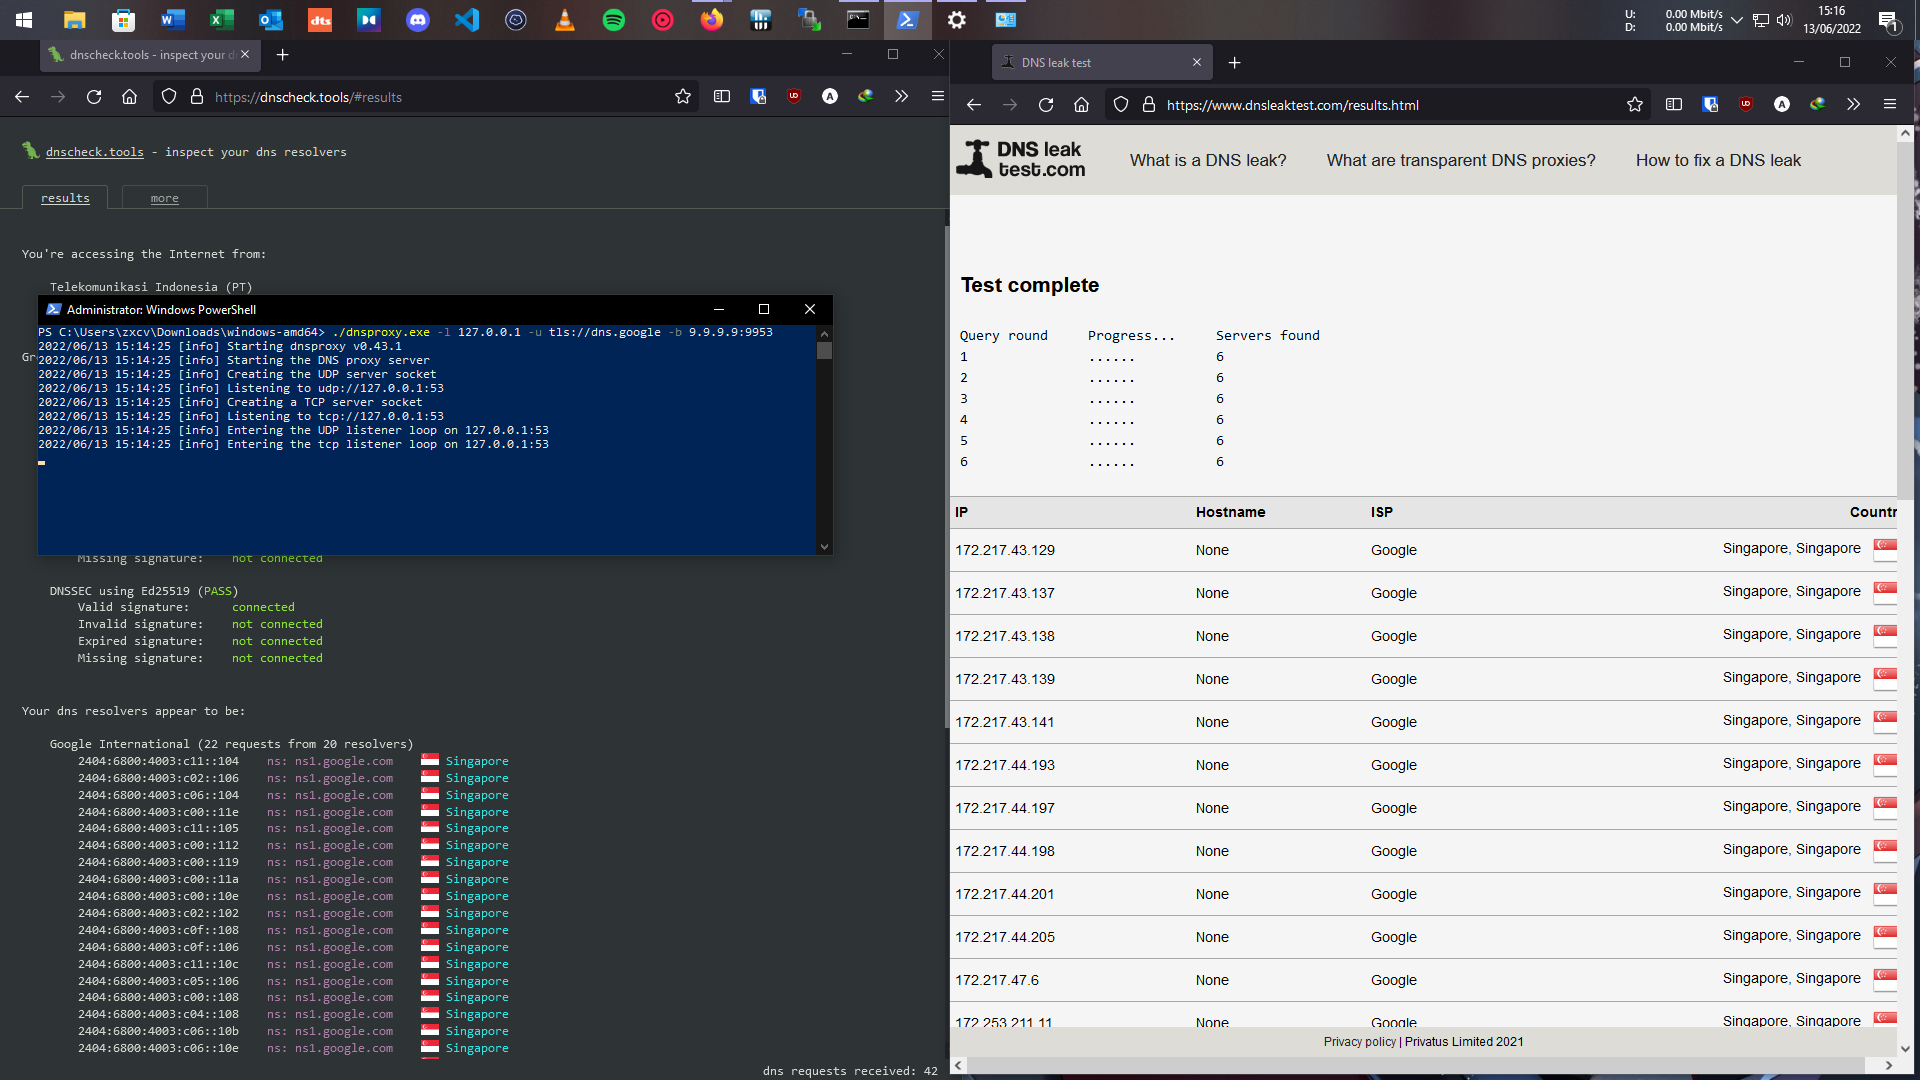
Task: Open uBlock Origin in dnscheck.tools window
Action: tap(794, 97)
